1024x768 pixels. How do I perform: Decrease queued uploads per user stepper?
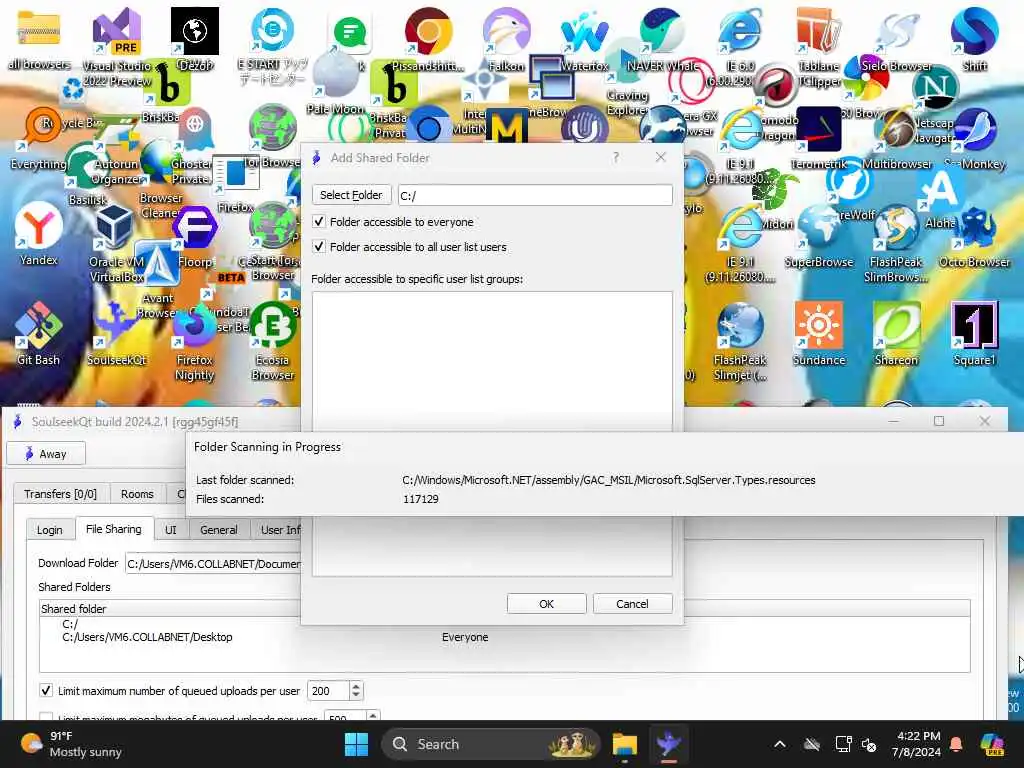pos(356,696)
